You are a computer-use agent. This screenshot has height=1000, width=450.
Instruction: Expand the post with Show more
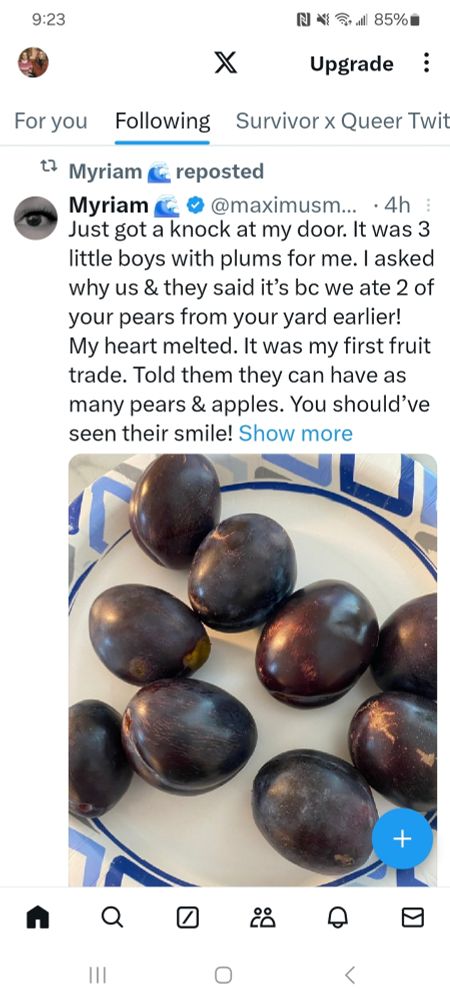click(x=295, y=434)
